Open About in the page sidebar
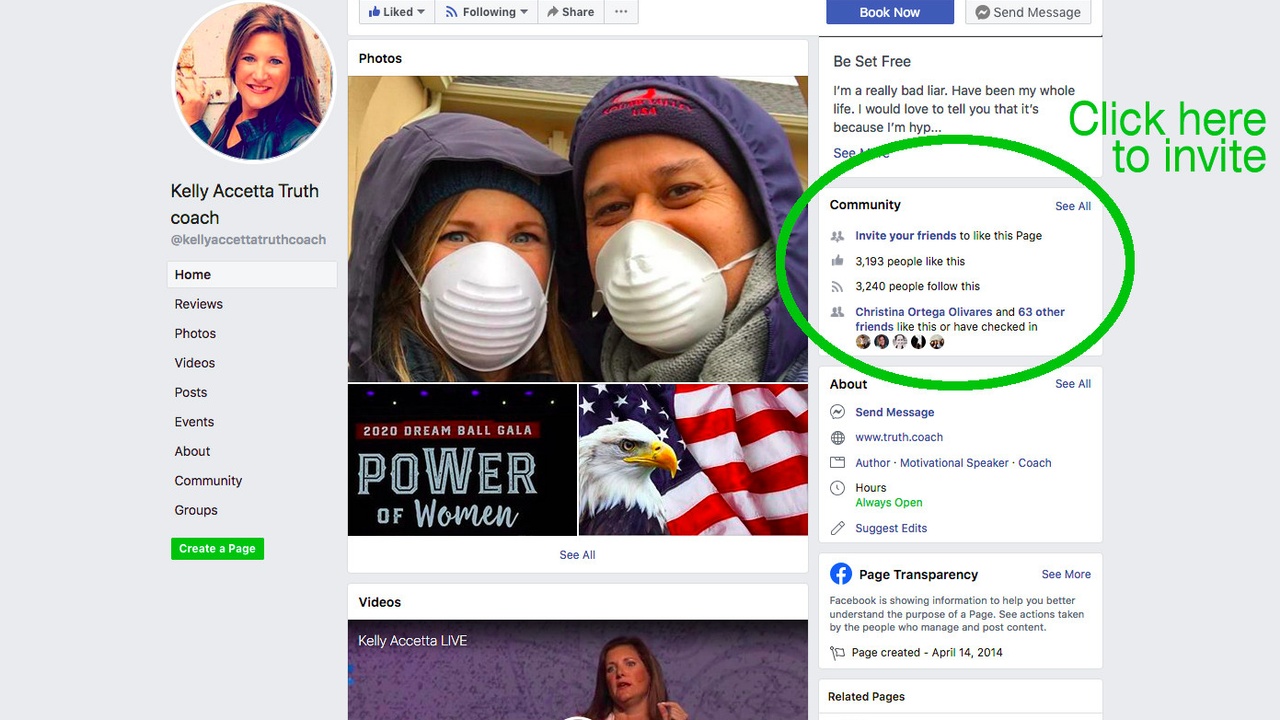 pyautogui.click(x=192, y=451)
